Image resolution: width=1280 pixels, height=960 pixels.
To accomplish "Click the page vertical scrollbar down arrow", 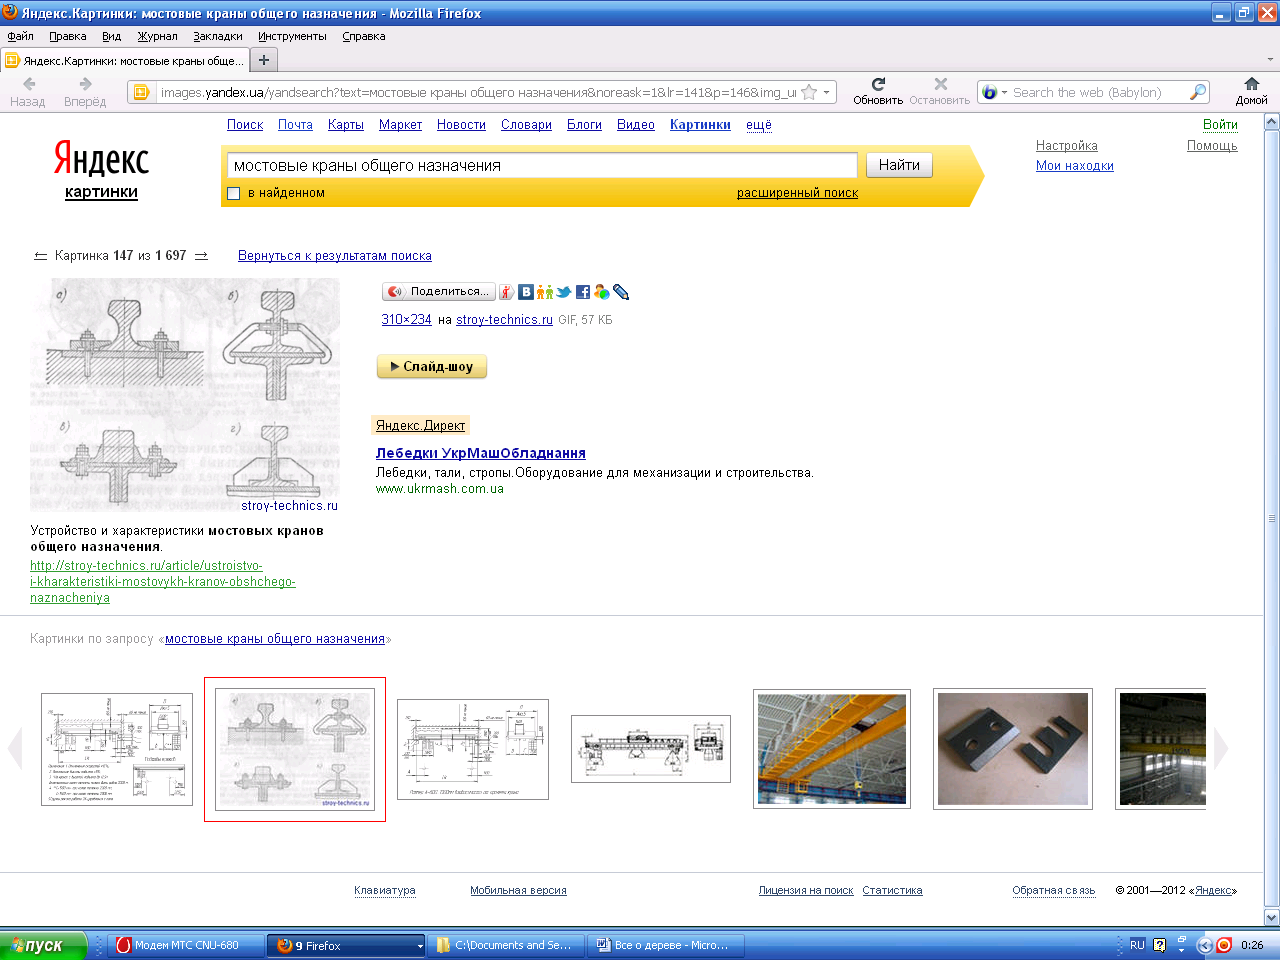I will [x=1272, y=917].
